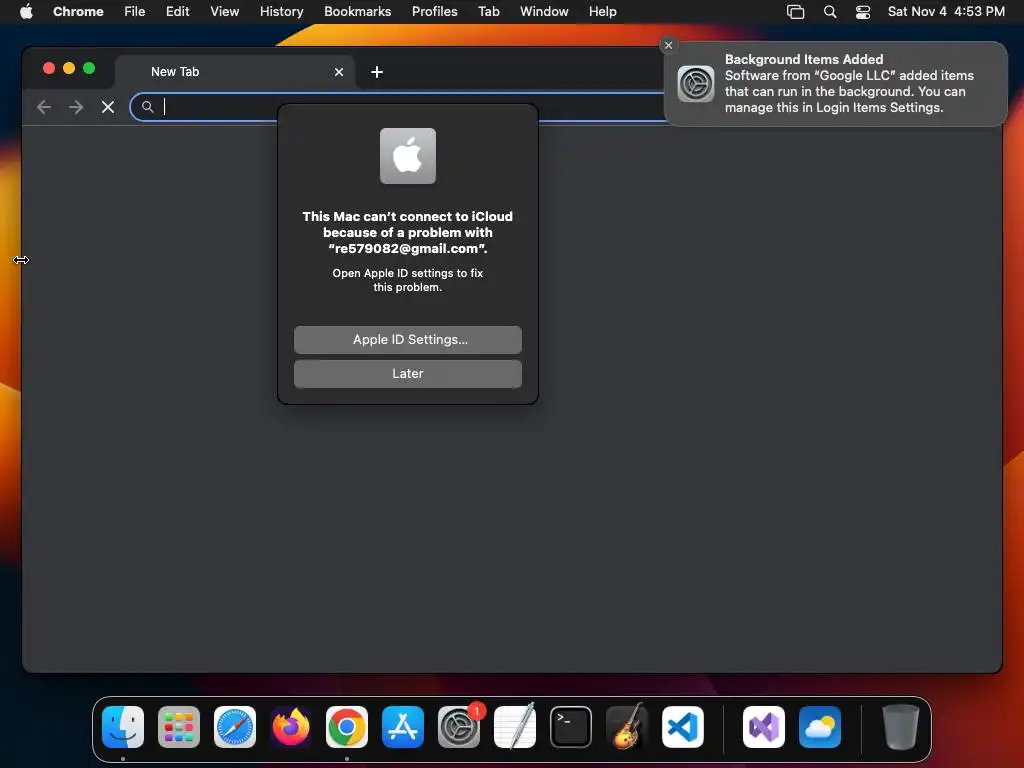1024x768 pixels.
Task: Open the App Store from the dock
Action: coord(403,727)
